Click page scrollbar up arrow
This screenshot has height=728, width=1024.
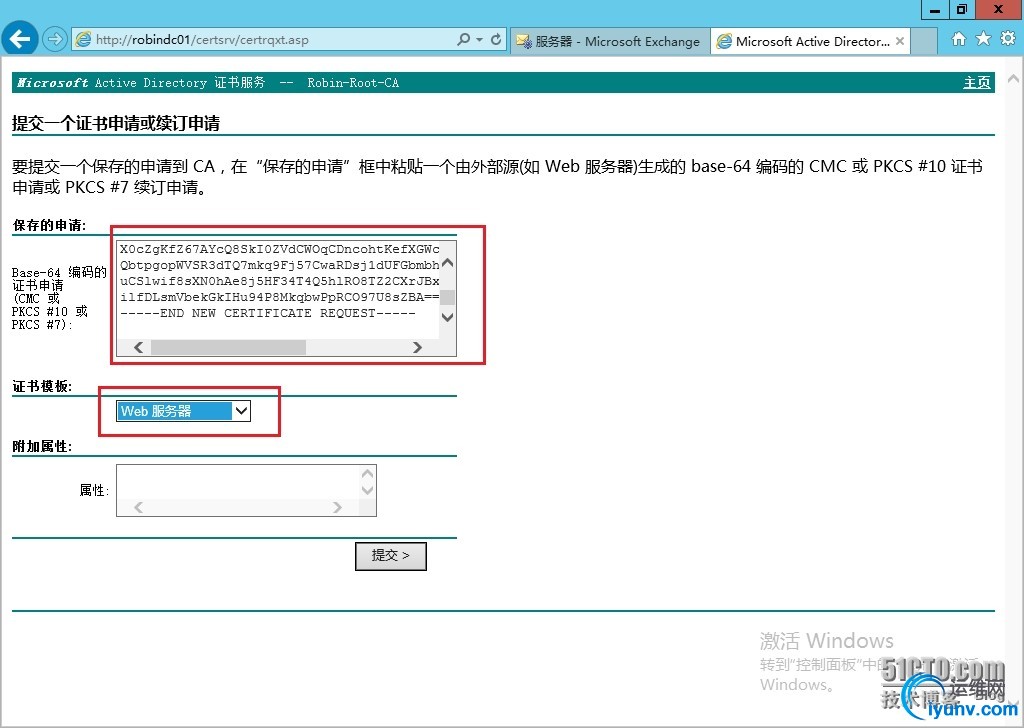1014,79
